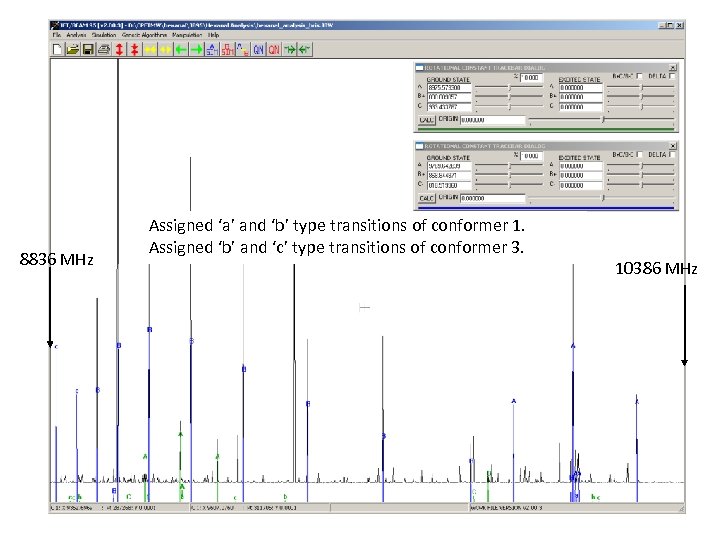This screenshot has height=540, width=720.
Task: Click the blue curve and yellow marker icon
Action: [243, 50]
